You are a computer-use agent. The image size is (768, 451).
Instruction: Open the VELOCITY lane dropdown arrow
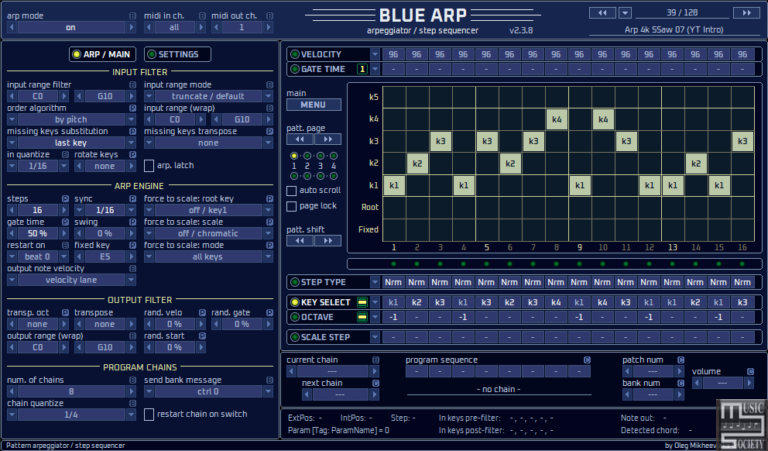375,54
